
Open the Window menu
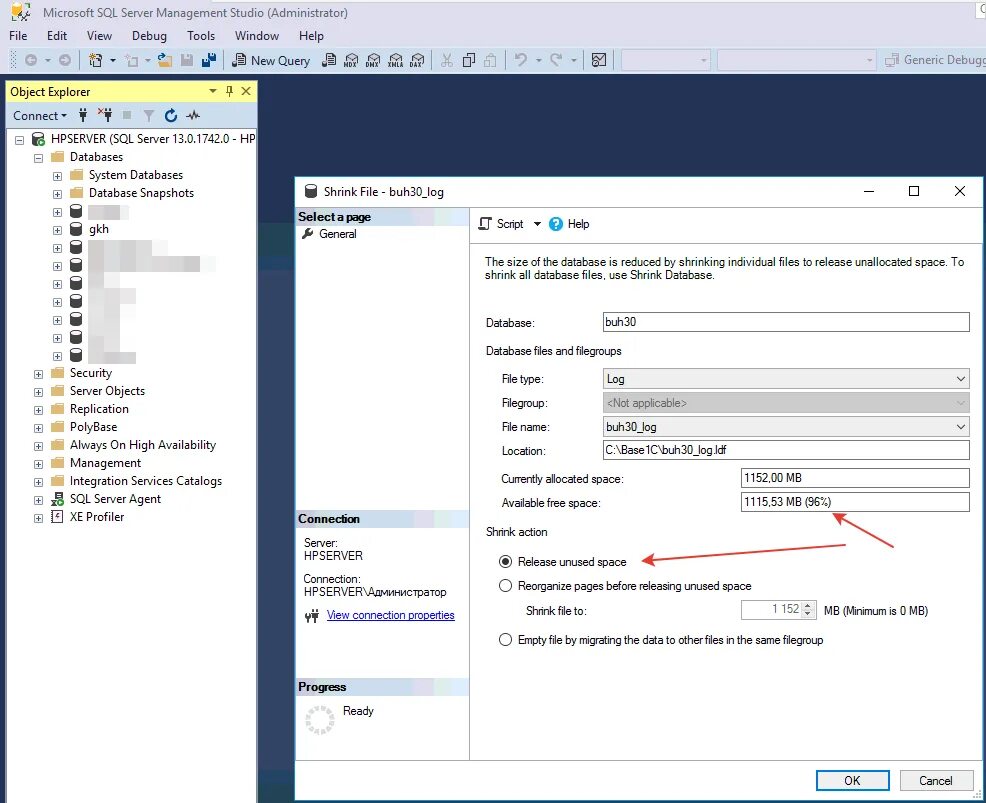click(257, 36)
